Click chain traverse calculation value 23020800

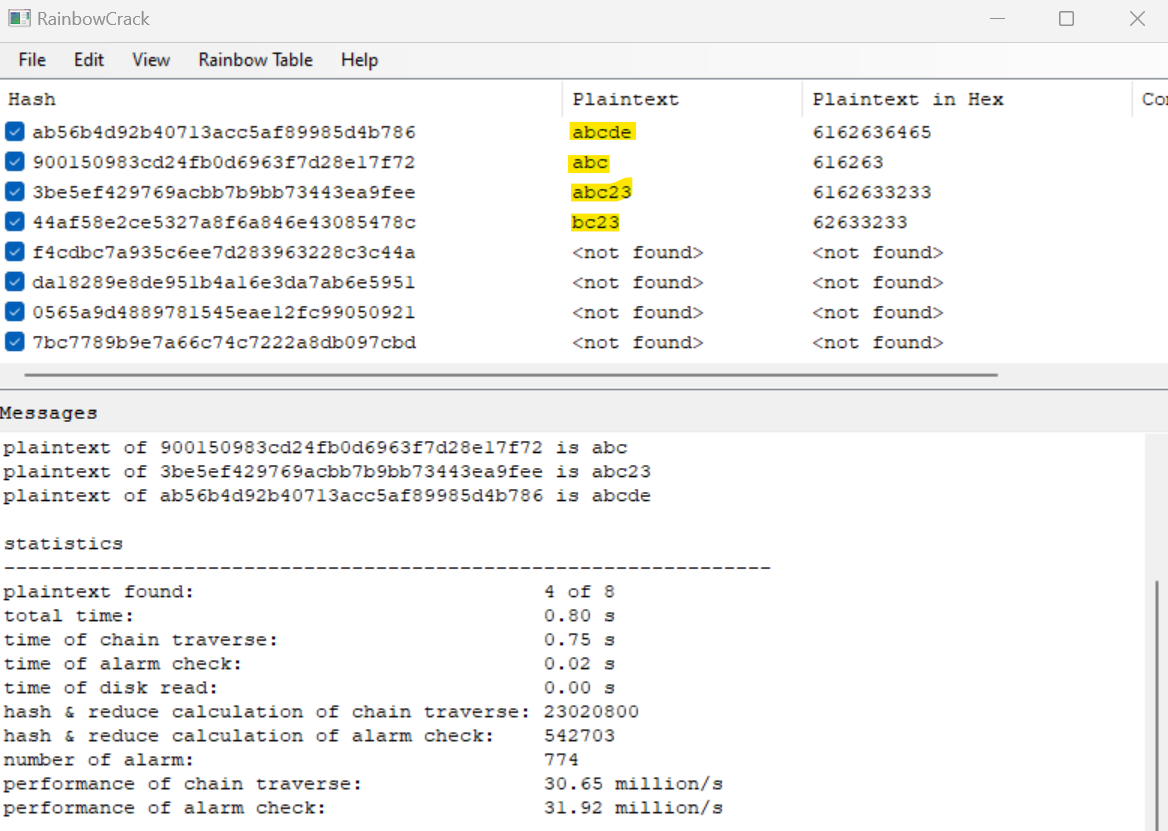[x=591, y=712]
